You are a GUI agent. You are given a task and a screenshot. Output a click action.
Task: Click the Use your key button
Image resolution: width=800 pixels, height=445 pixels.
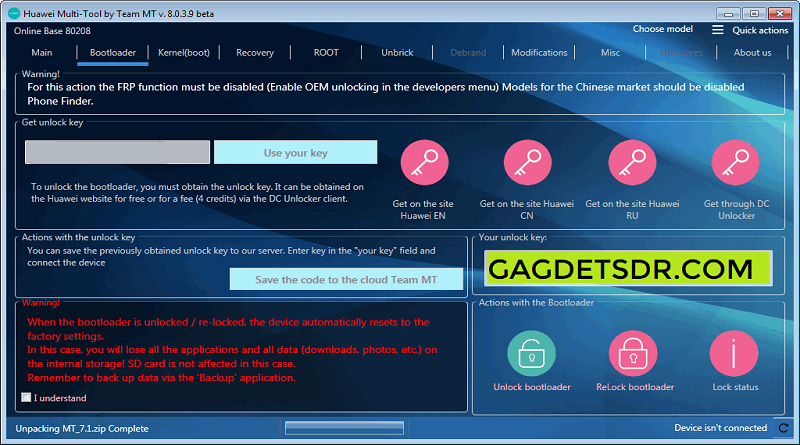[x=295, y=153]
